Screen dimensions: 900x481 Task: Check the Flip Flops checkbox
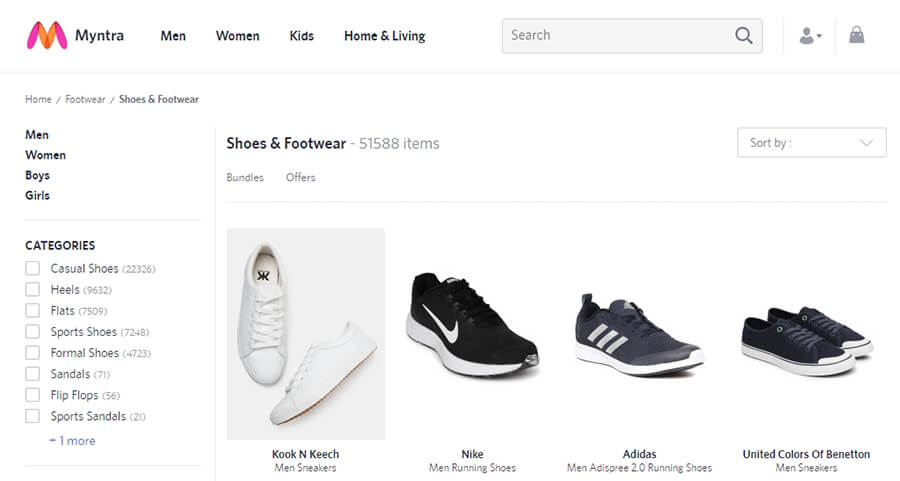coord(33,395)
